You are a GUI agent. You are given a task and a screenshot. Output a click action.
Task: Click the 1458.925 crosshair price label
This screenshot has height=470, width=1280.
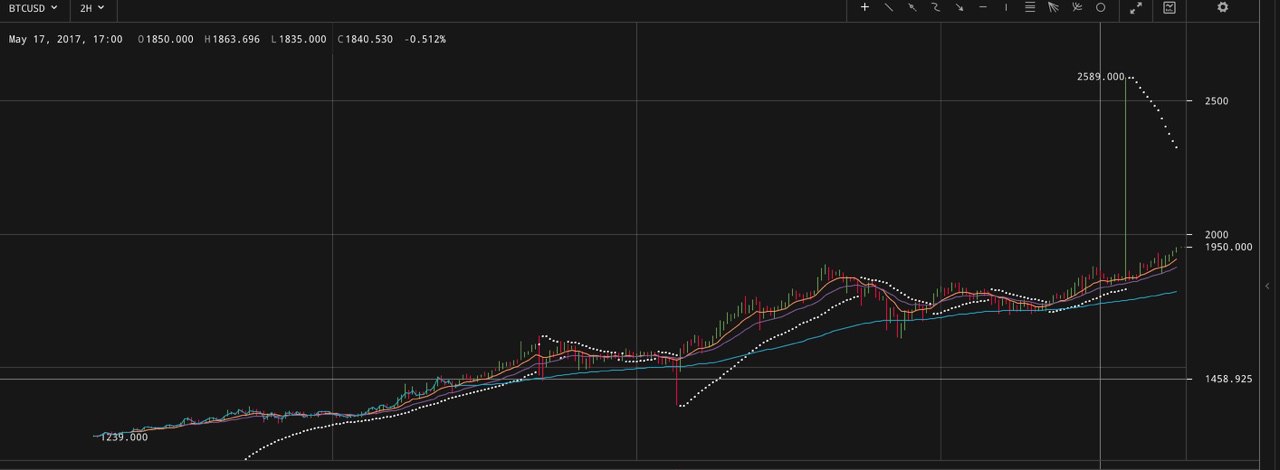(1228, 380)
